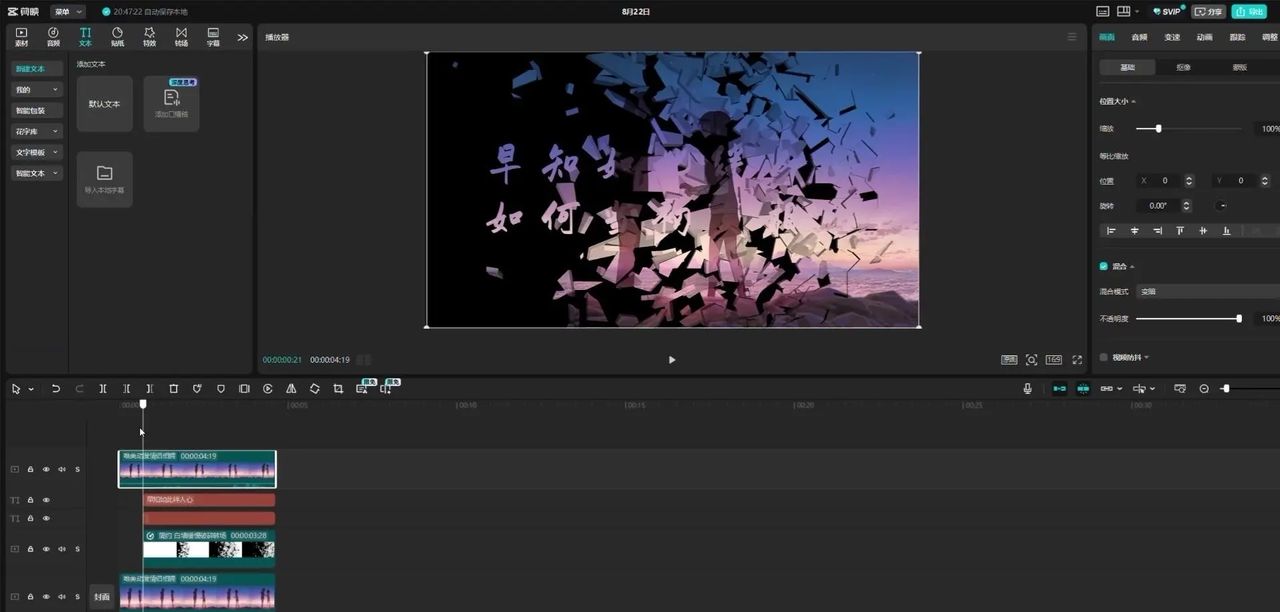Switch to the 动画 (Animation) tab
The width and height of the screenshot is (1280, 612).
tap(1204, 37)
